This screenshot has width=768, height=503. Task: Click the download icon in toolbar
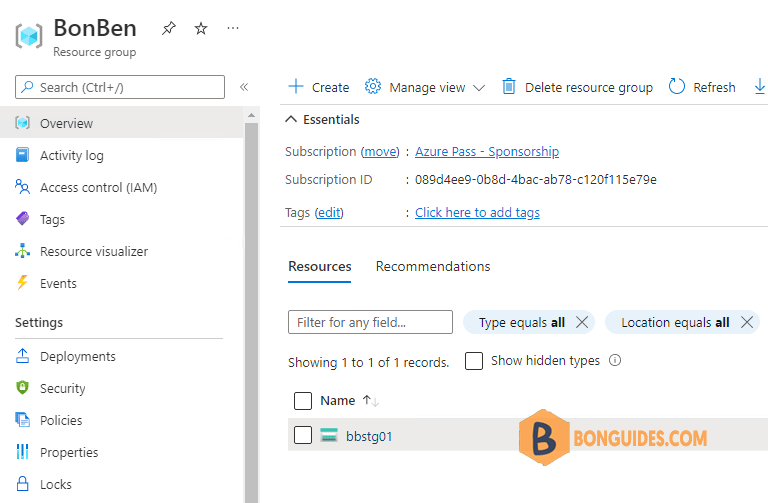[x=758, y=87]
